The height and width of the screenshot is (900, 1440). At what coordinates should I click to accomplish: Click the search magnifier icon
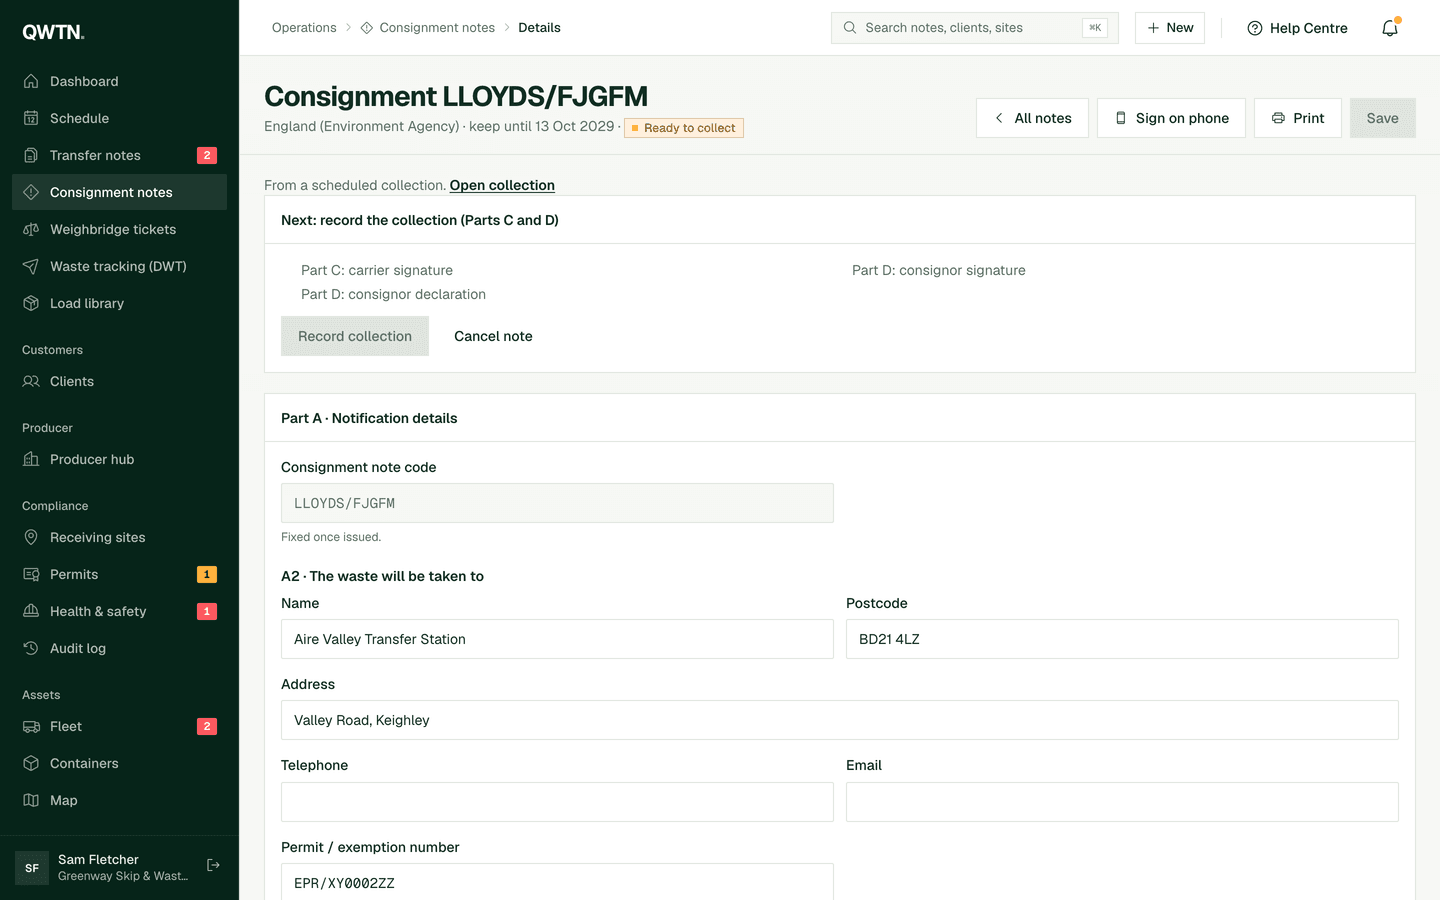(850, 28)
